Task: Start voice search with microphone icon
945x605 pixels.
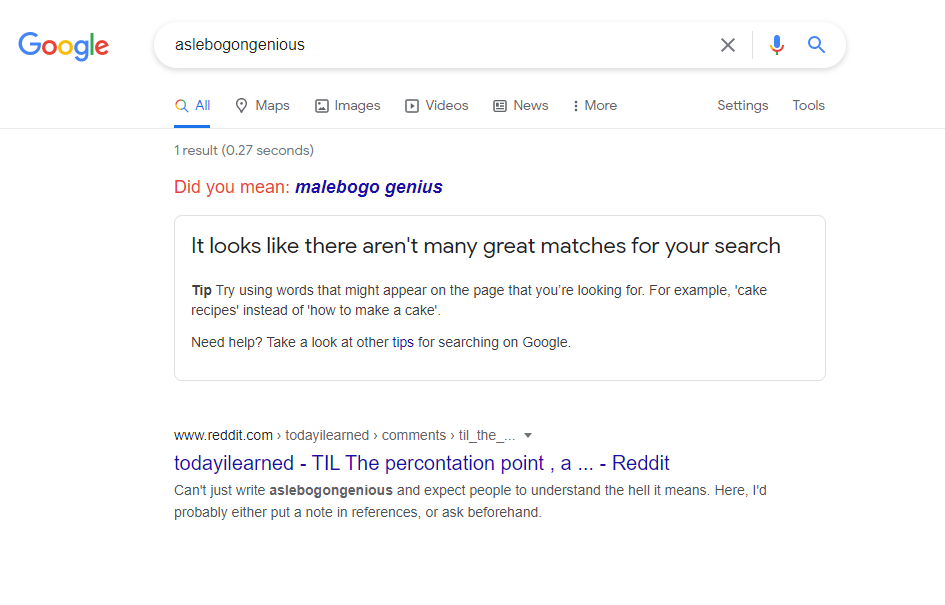Action: [x=777, y=45]
